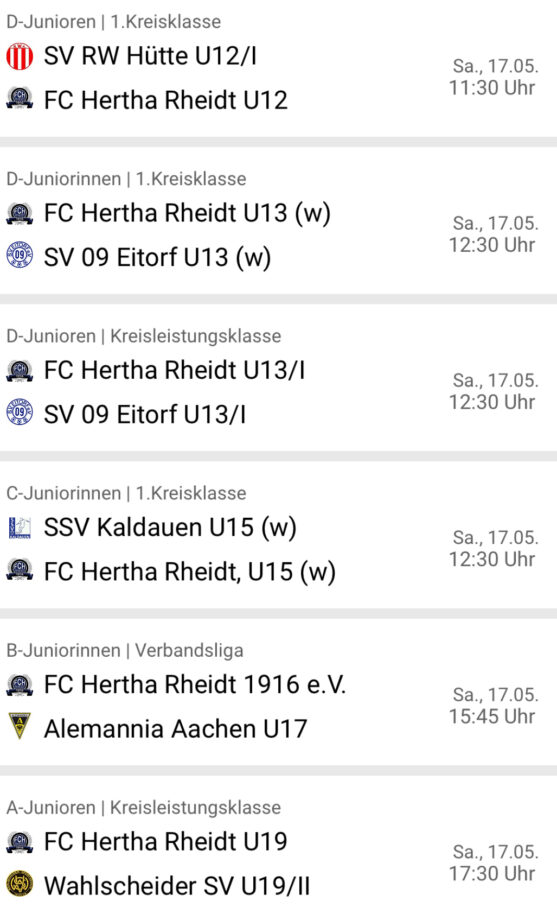Open team SV RW Hütte U12/I
This screenshot has height=914, width=557.
(150, 57)
